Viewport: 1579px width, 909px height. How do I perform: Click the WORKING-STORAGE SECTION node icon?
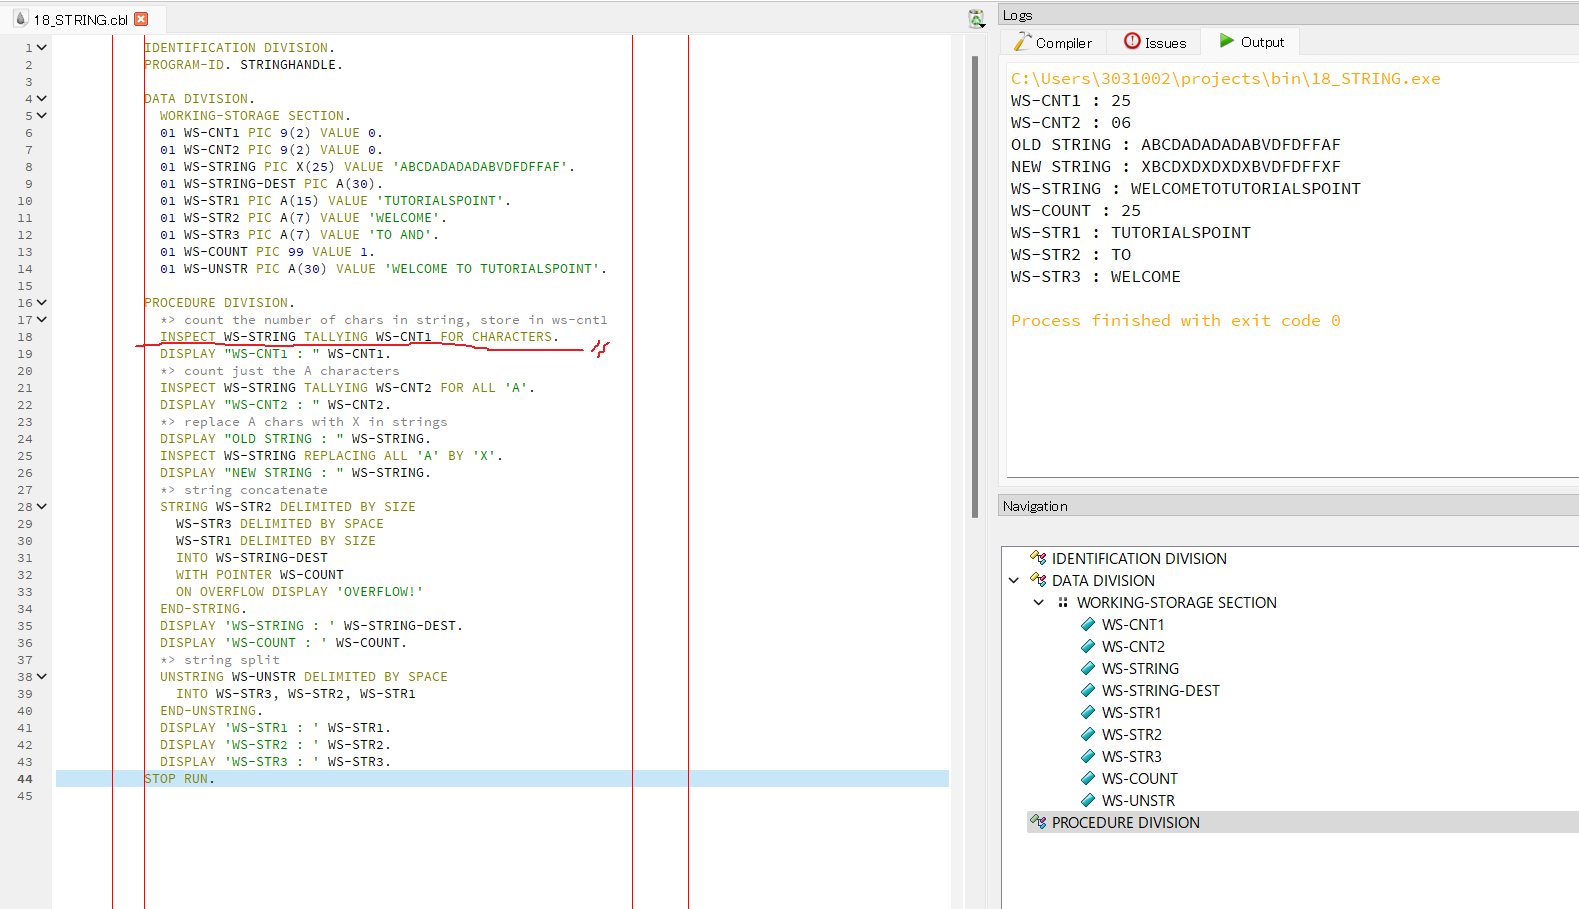1063,603
